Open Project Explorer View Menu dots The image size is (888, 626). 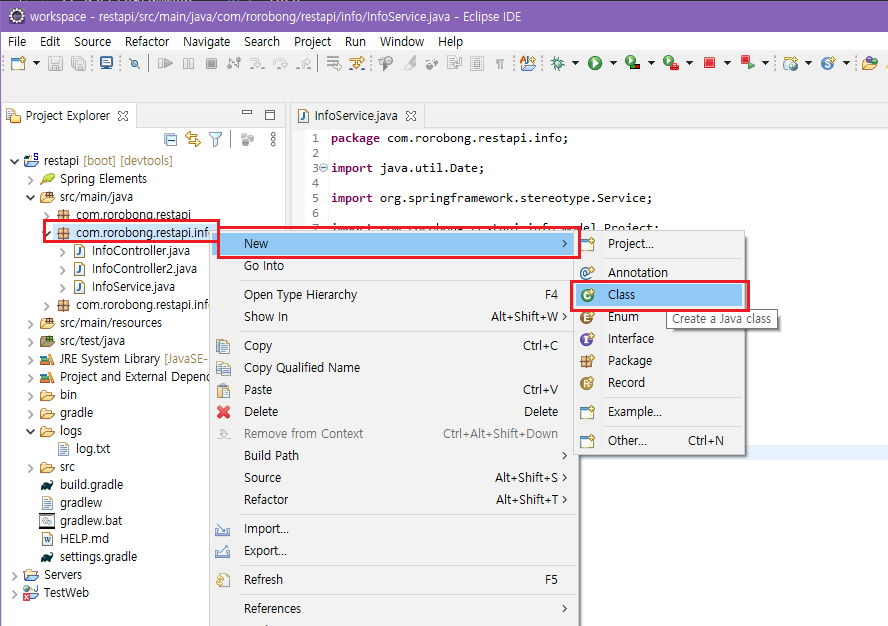[273, 139]
